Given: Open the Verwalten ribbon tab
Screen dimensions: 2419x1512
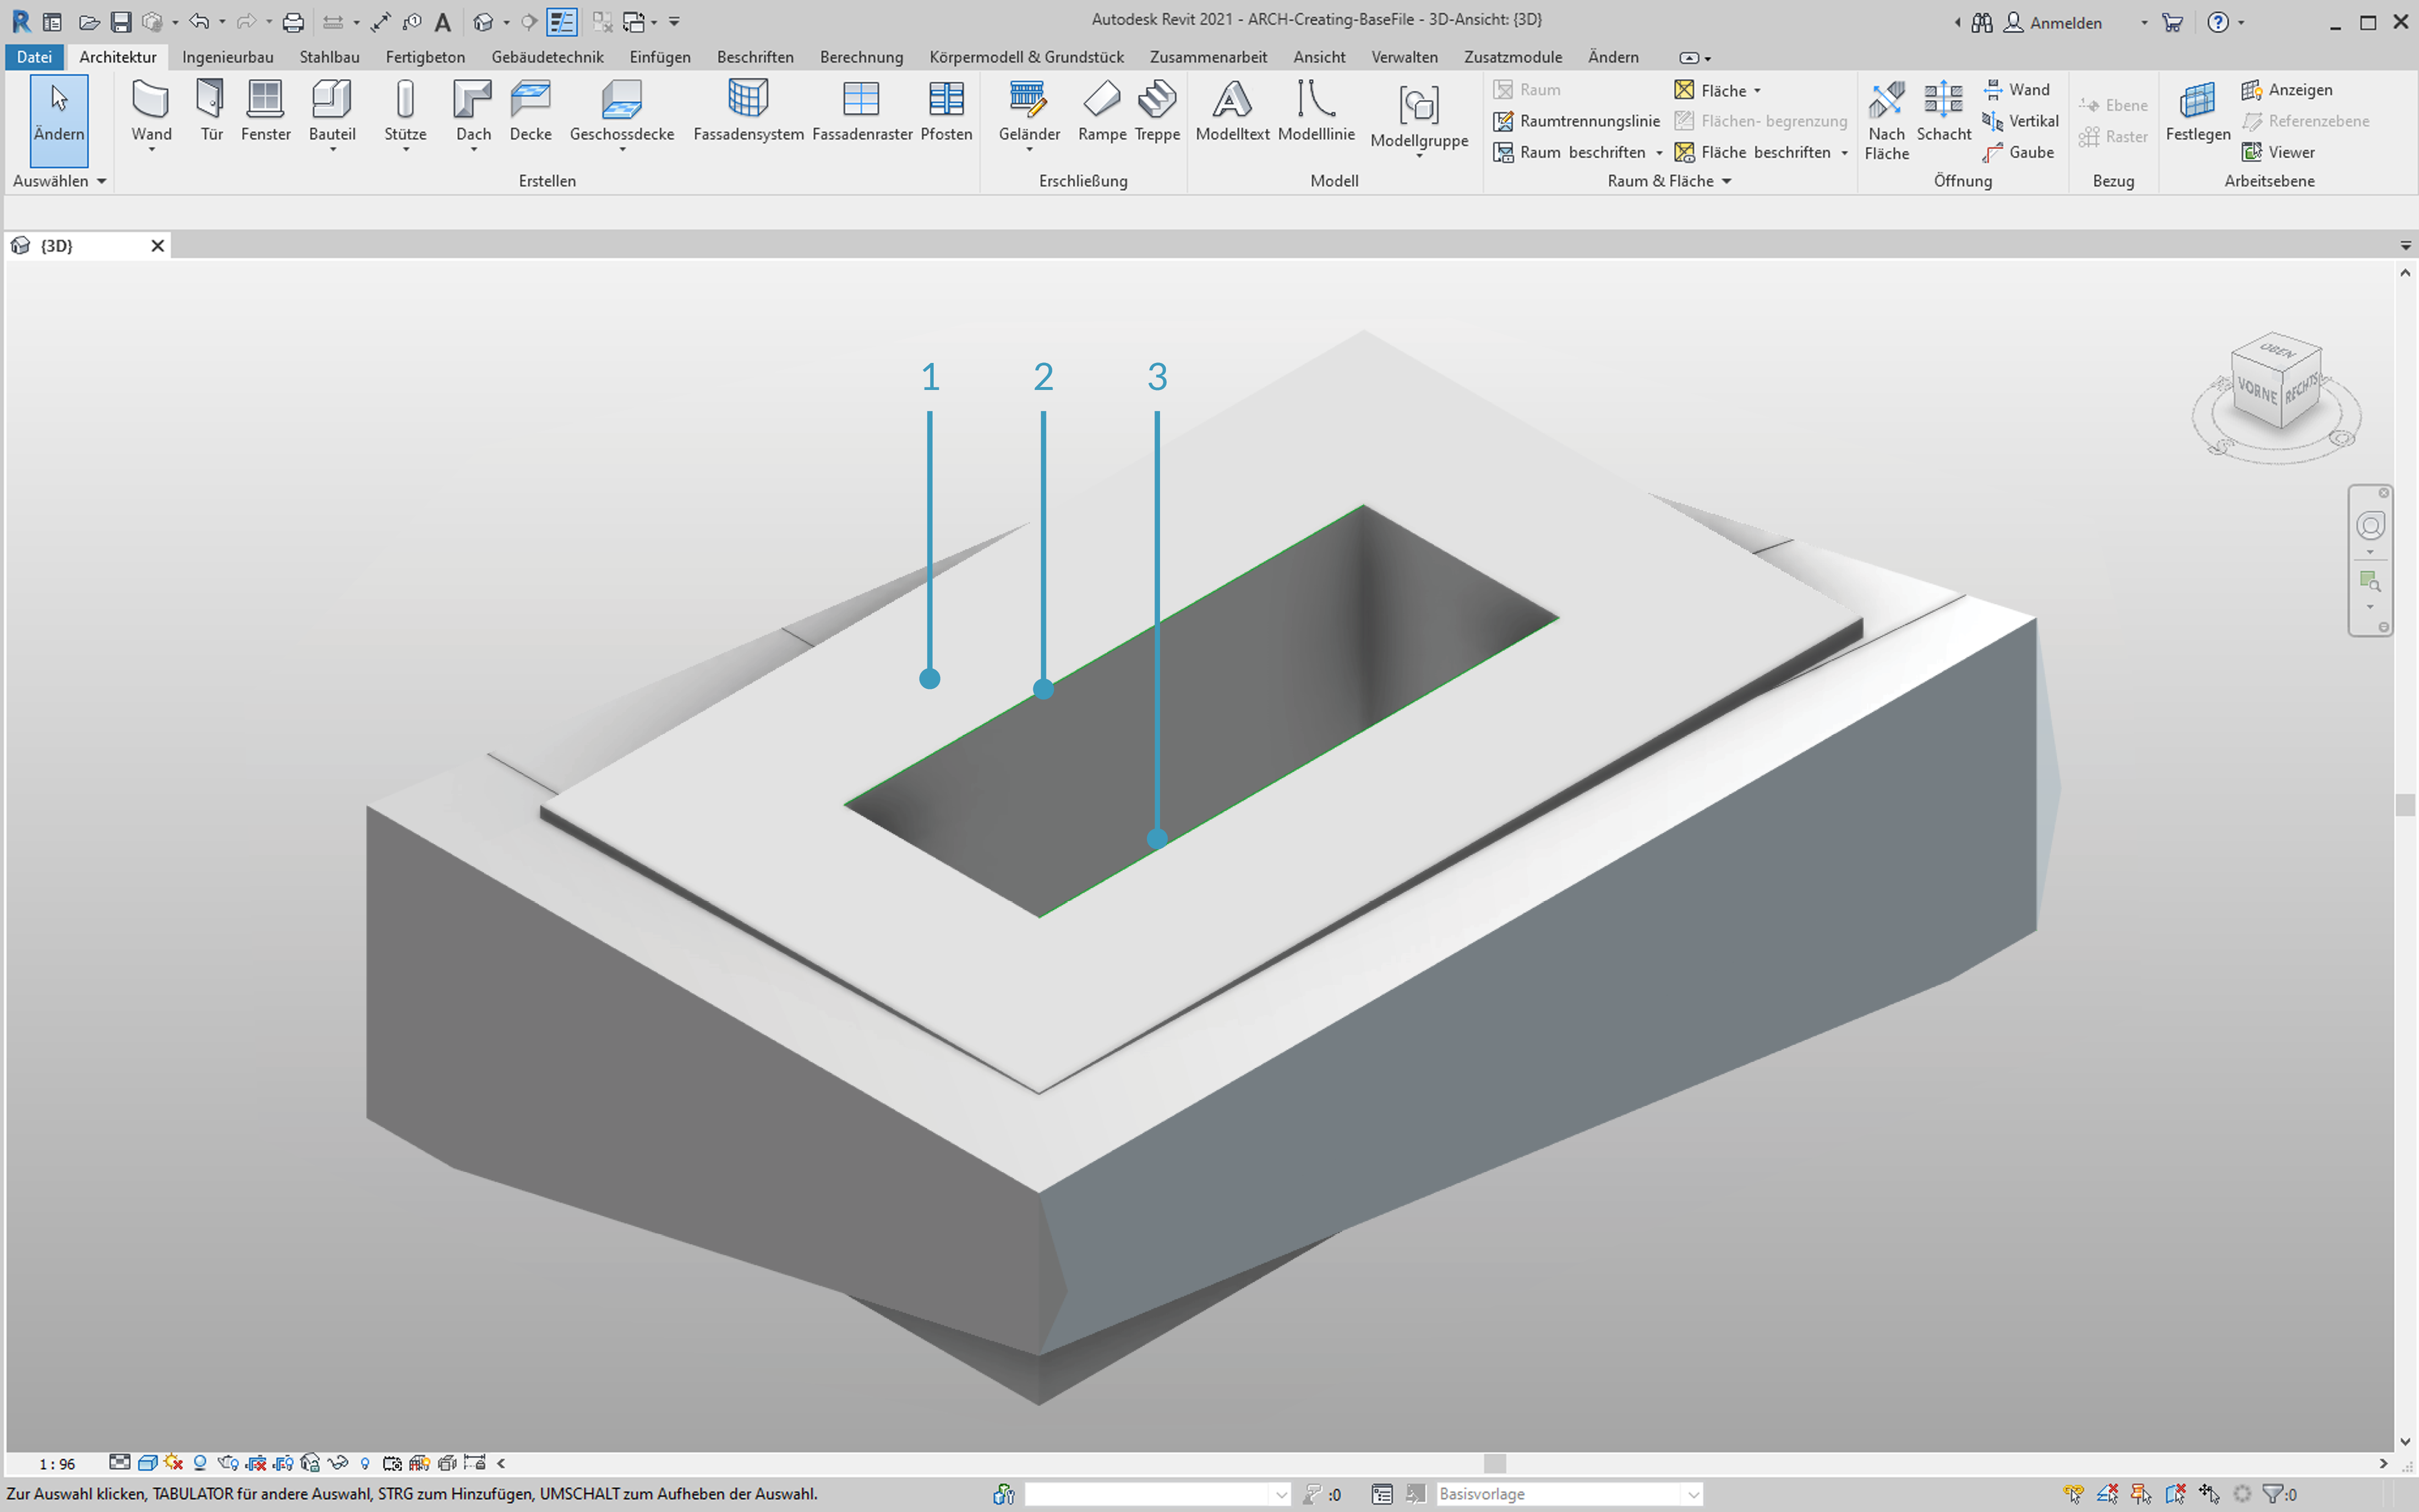Looking at the screenshot, I should pos(1404,57).
